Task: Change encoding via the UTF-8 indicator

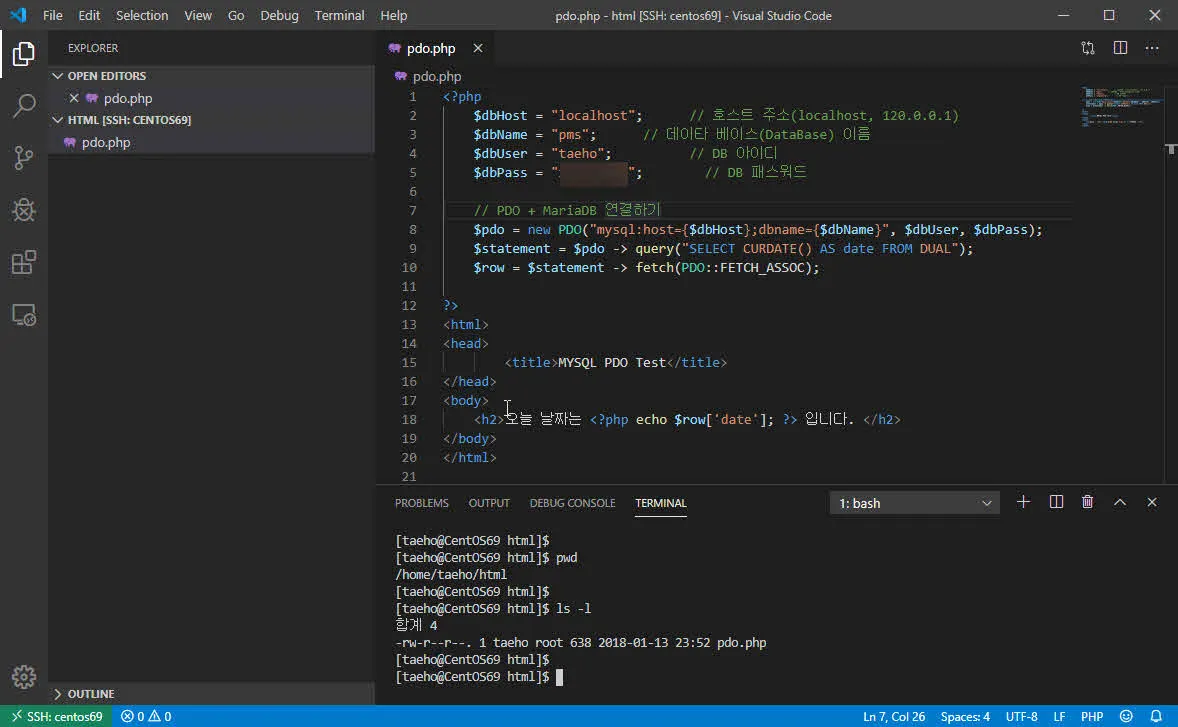Action: tap(1021, 716)
